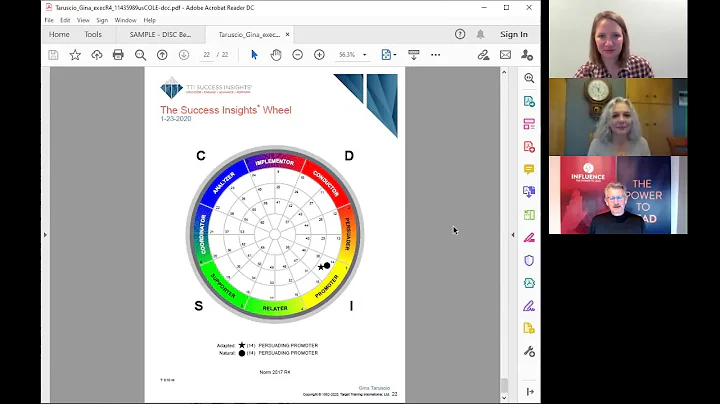
Task: Print the document with printer icon
Action: 118,55
